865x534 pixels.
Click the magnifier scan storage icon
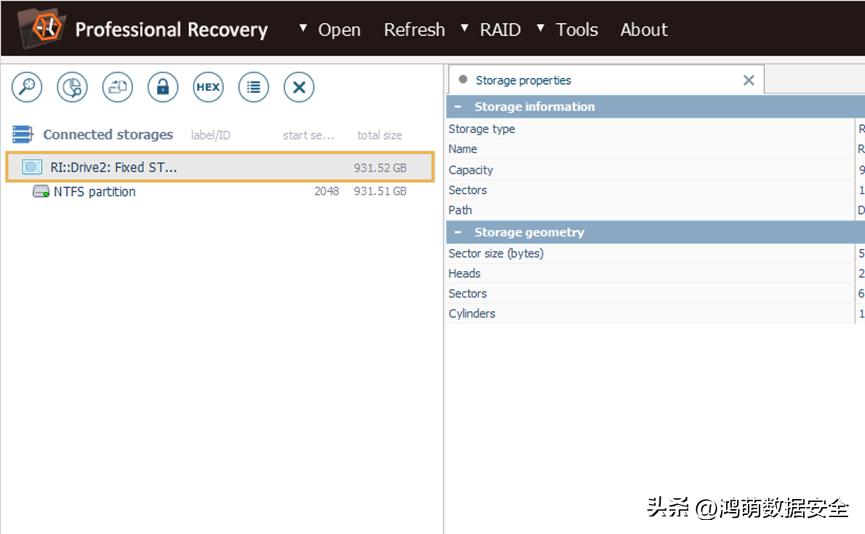click(x=26, y=87)
